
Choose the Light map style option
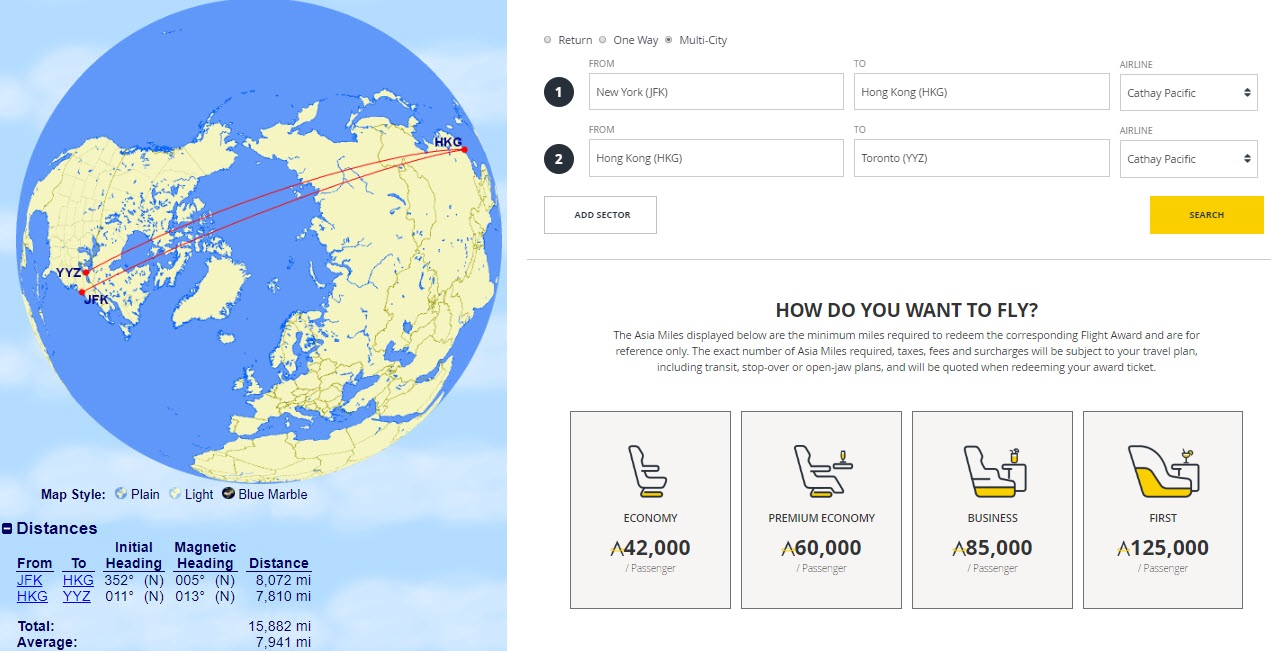(198, 494)
